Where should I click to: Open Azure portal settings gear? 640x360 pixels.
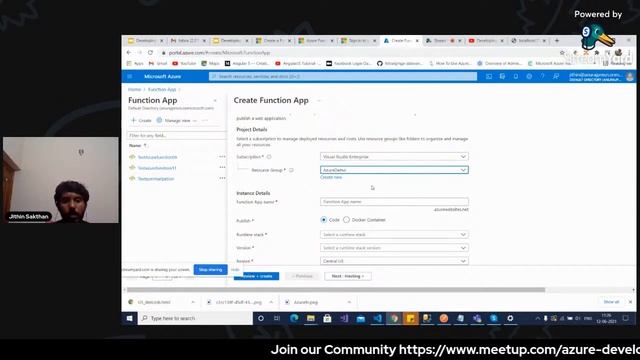click(x=529, y=76)
